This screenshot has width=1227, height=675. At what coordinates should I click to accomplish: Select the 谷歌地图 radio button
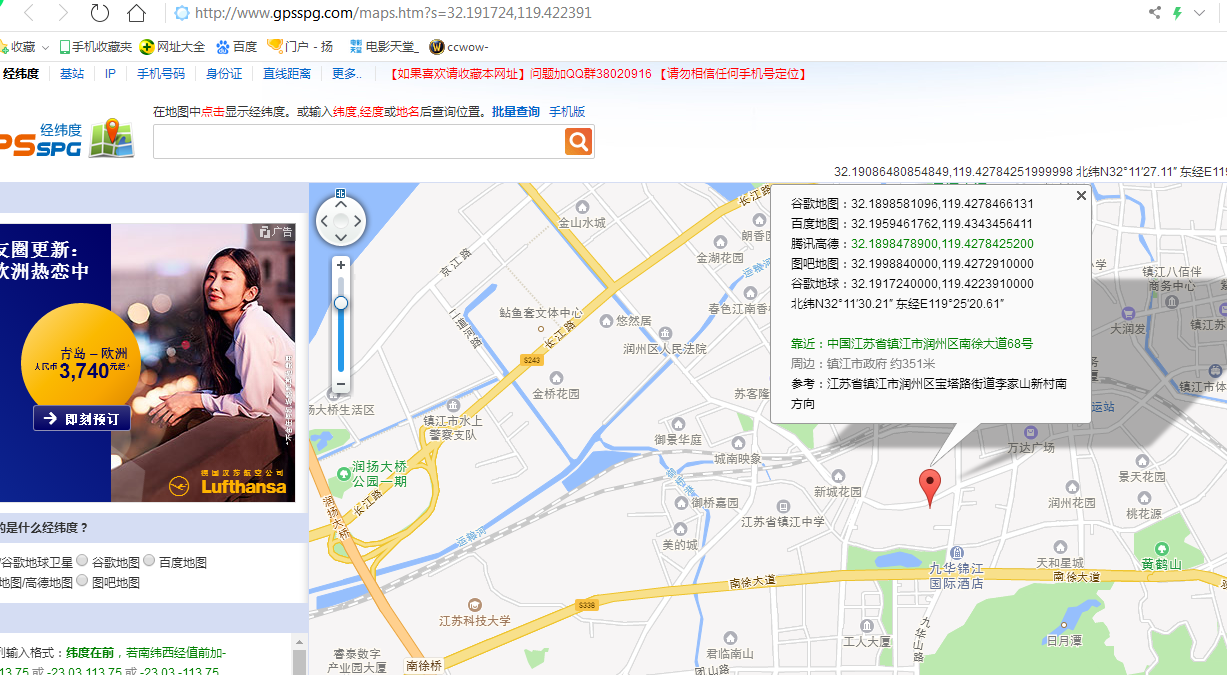pyautogui.click(x=82, y=561)
